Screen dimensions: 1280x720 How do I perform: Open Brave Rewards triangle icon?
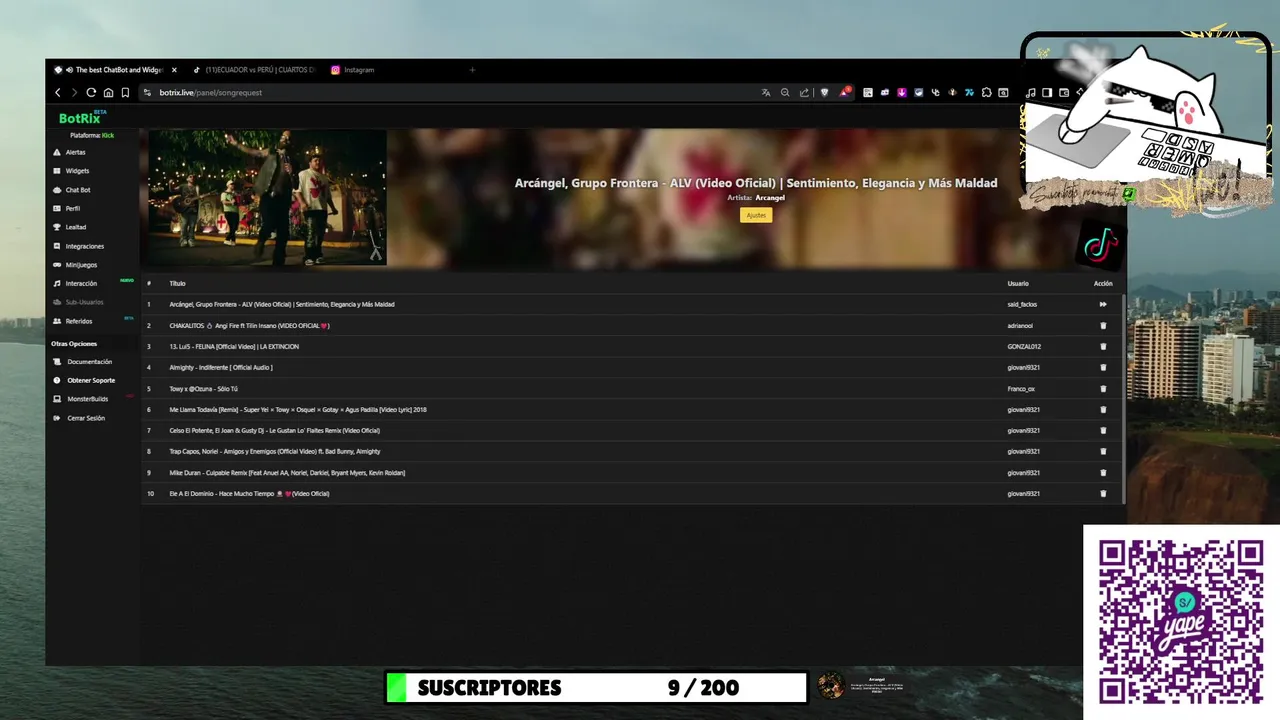point(845,92)
